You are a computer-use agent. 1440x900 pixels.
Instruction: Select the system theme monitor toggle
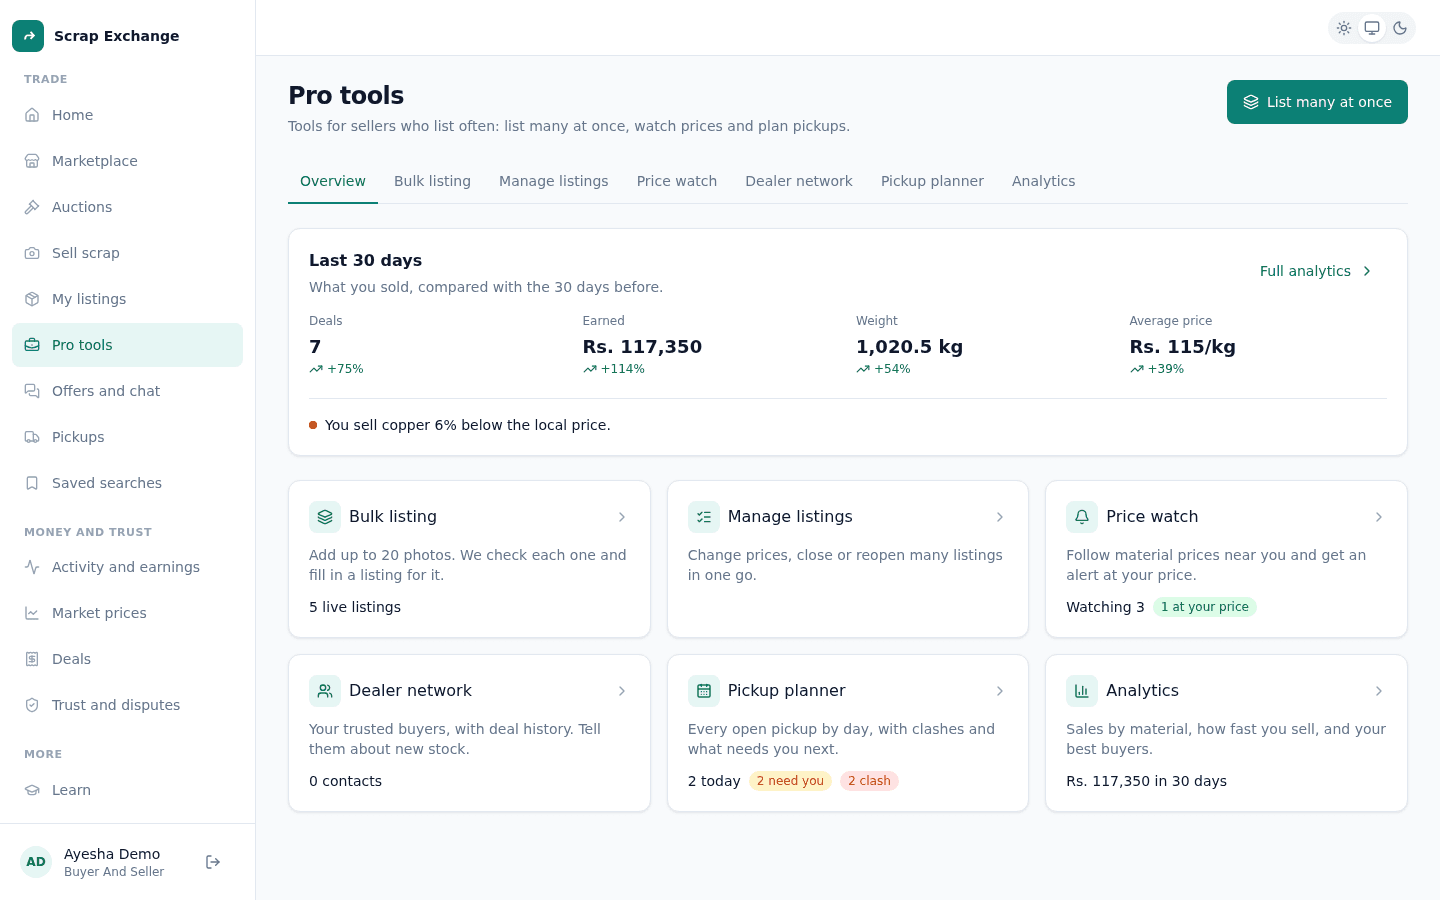[1372, 28]
